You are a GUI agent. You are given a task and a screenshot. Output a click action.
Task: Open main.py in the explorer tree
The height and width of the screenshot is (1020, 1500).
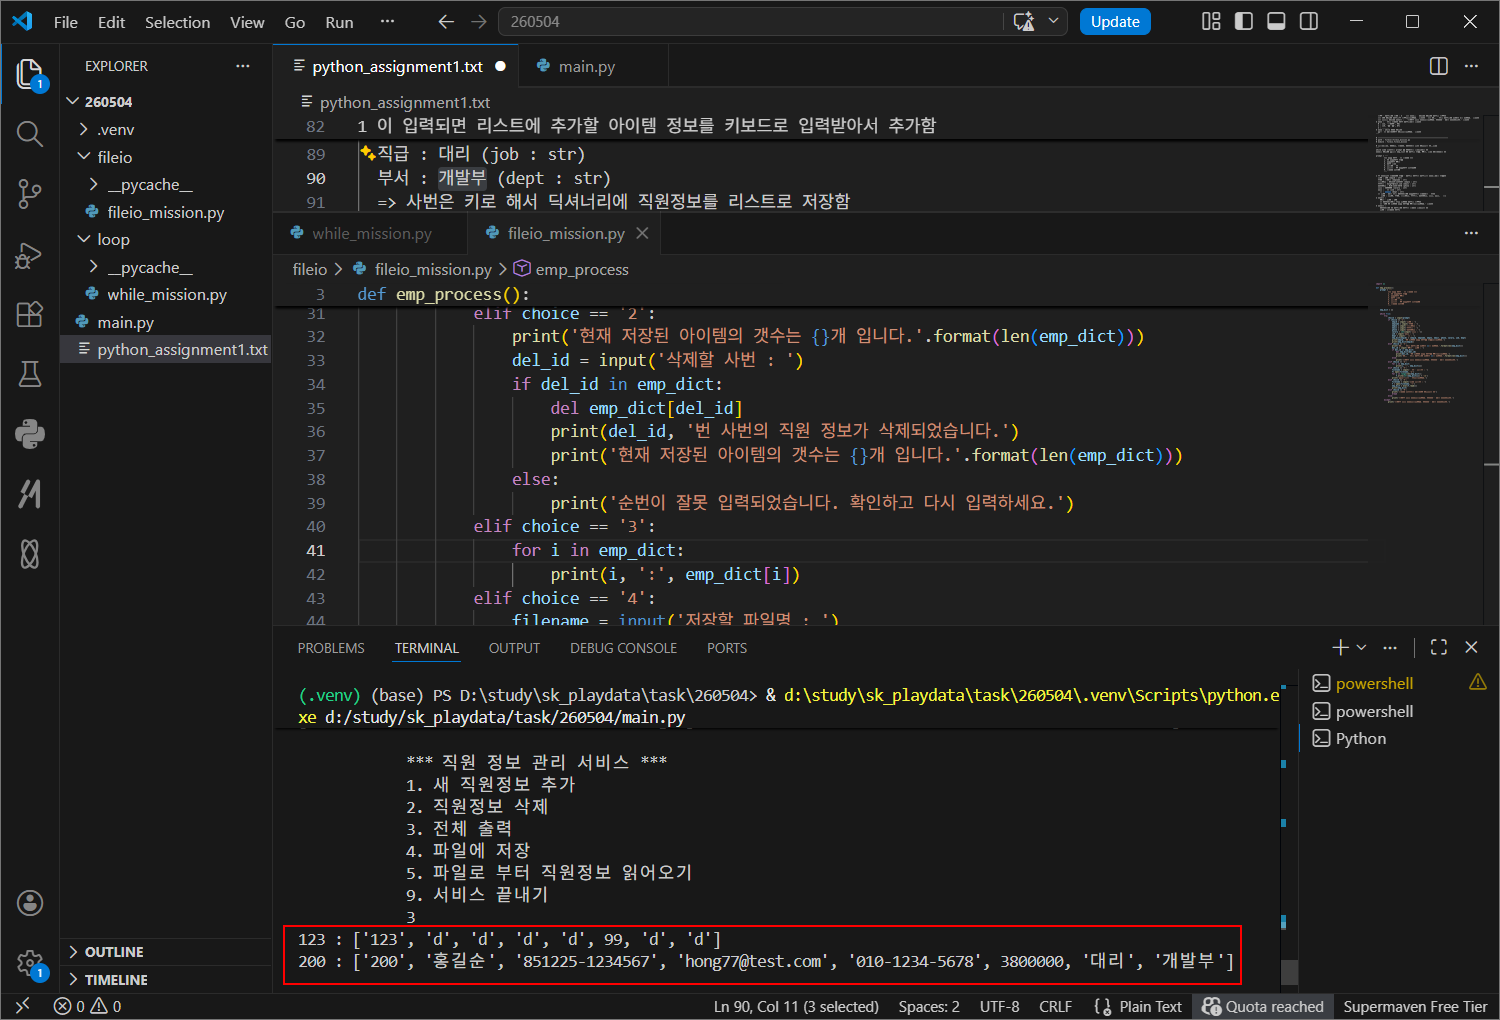(x=166, y=322)
